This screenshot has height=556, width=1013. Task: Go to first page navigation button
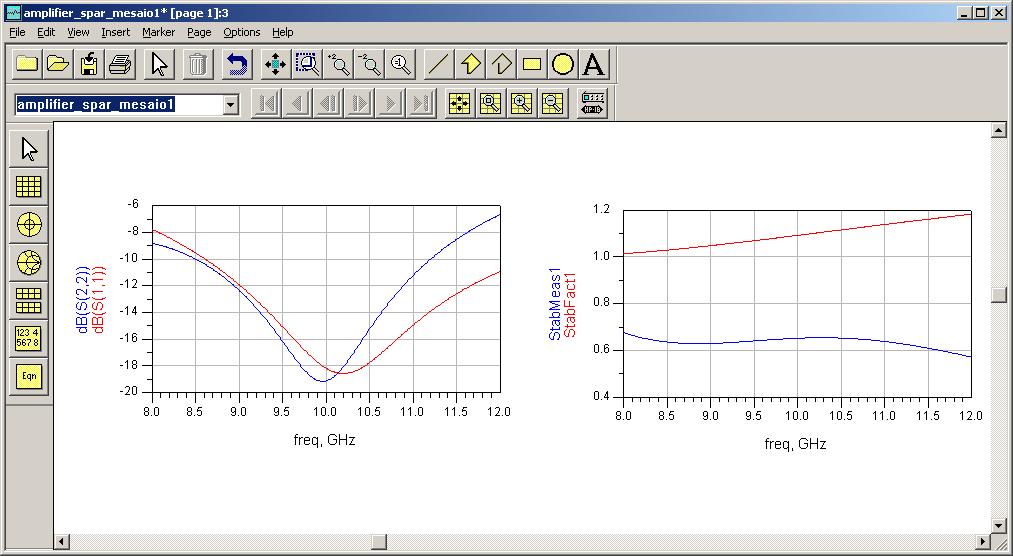click(x=267, y=103)
